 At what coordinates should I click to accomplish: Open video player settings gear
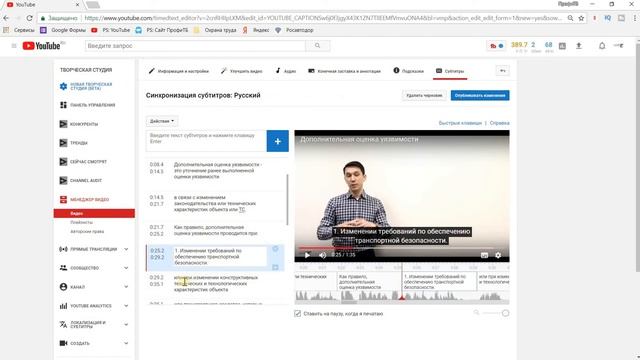[x=498, y=255]
